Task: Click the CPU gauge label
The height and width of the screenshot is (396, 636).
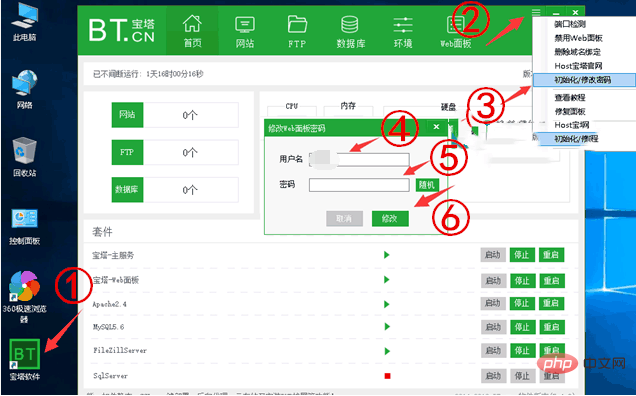Action: click(x=292, y=106)
